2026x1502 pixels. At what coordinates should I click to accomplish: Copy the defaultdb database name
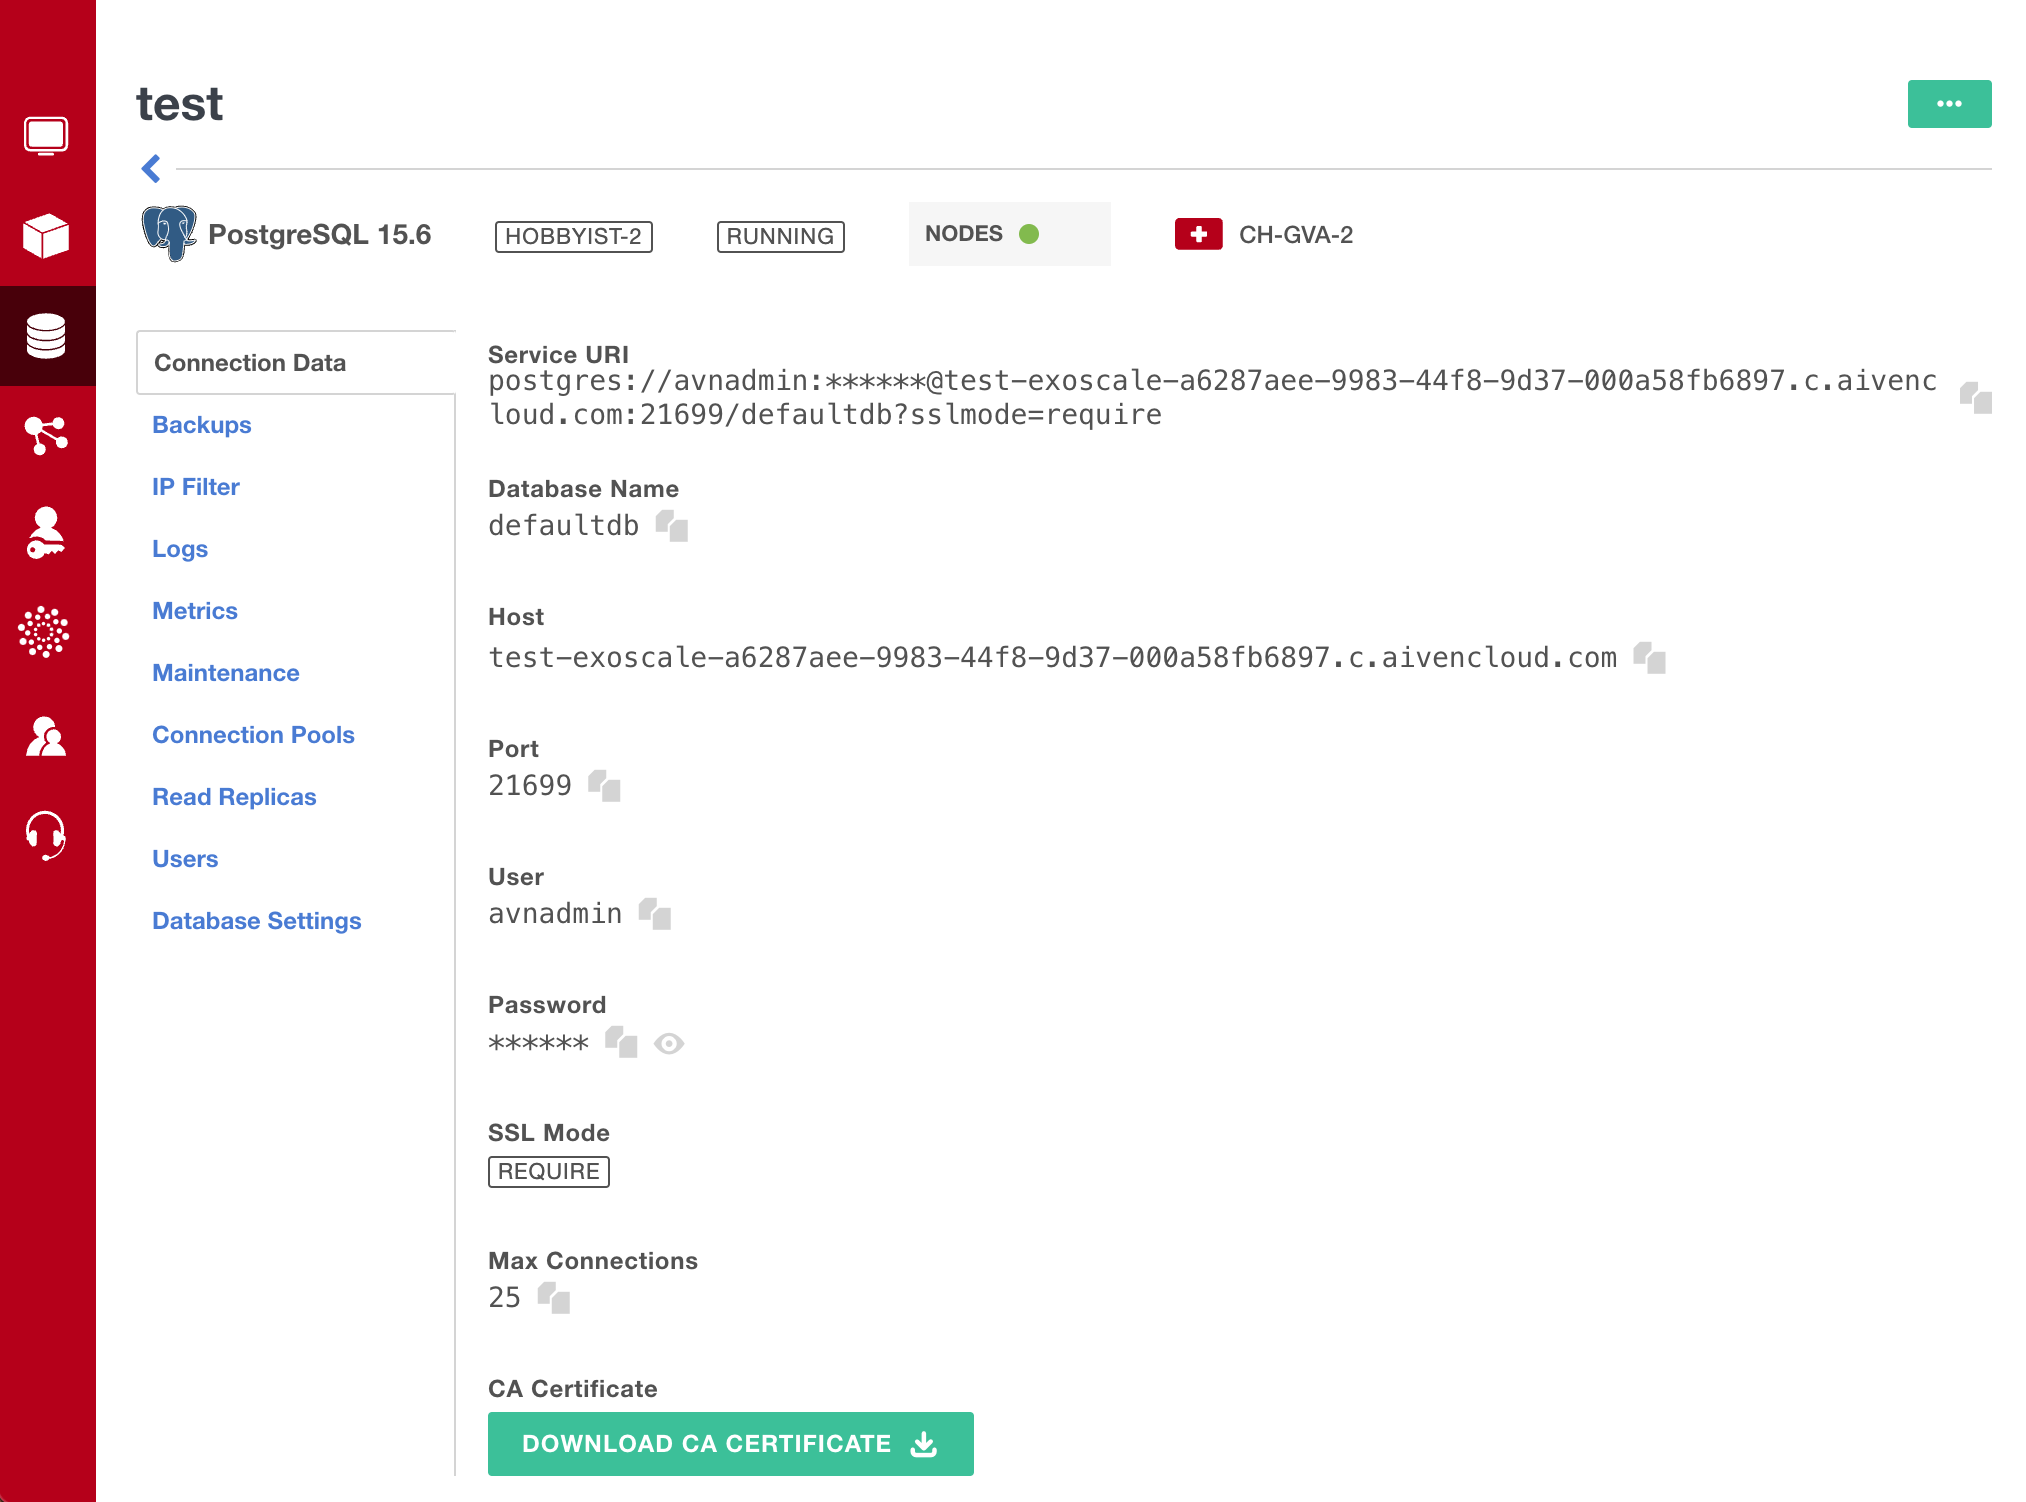673,527
